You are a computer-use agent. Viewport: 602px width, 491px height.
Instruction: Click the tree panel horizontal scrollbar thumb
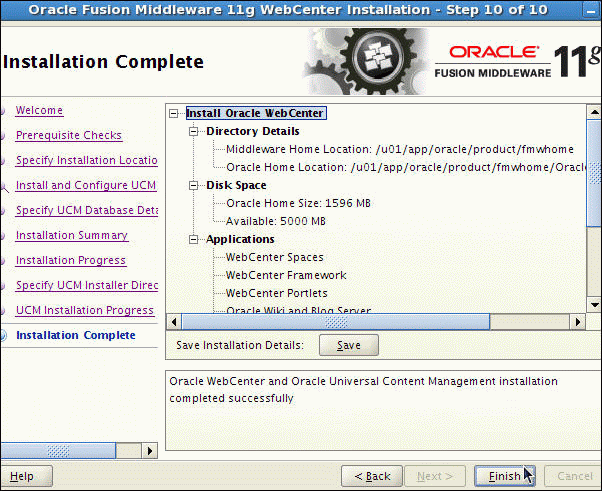tap(336, 322)
